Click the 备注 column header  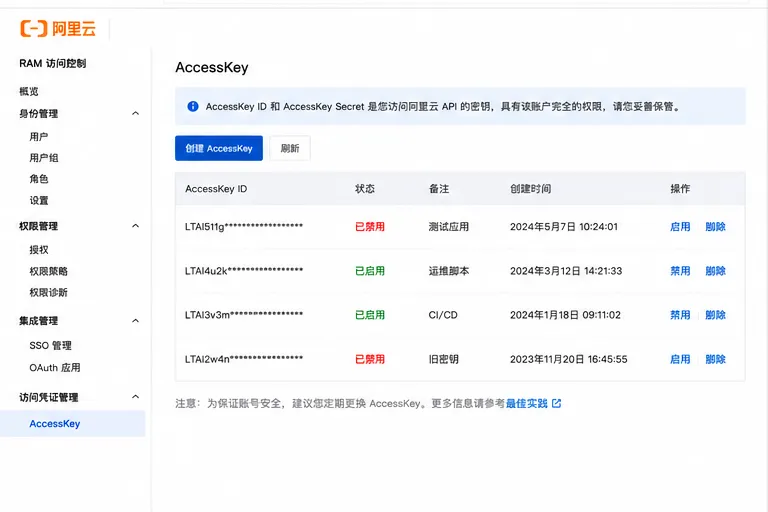click(x=439, y=189)
